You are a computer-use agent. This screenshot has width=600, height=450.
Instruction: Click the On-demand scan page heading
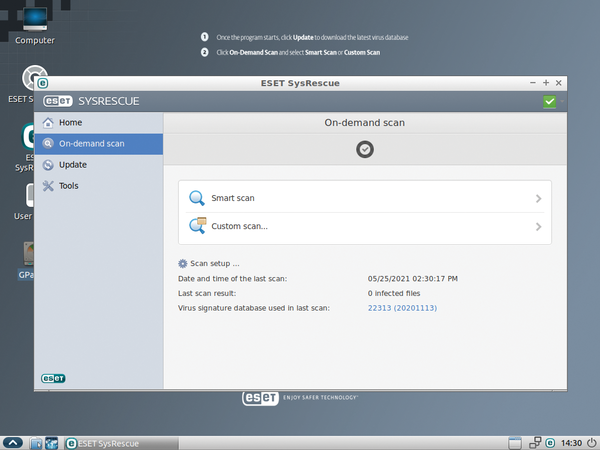365,123
